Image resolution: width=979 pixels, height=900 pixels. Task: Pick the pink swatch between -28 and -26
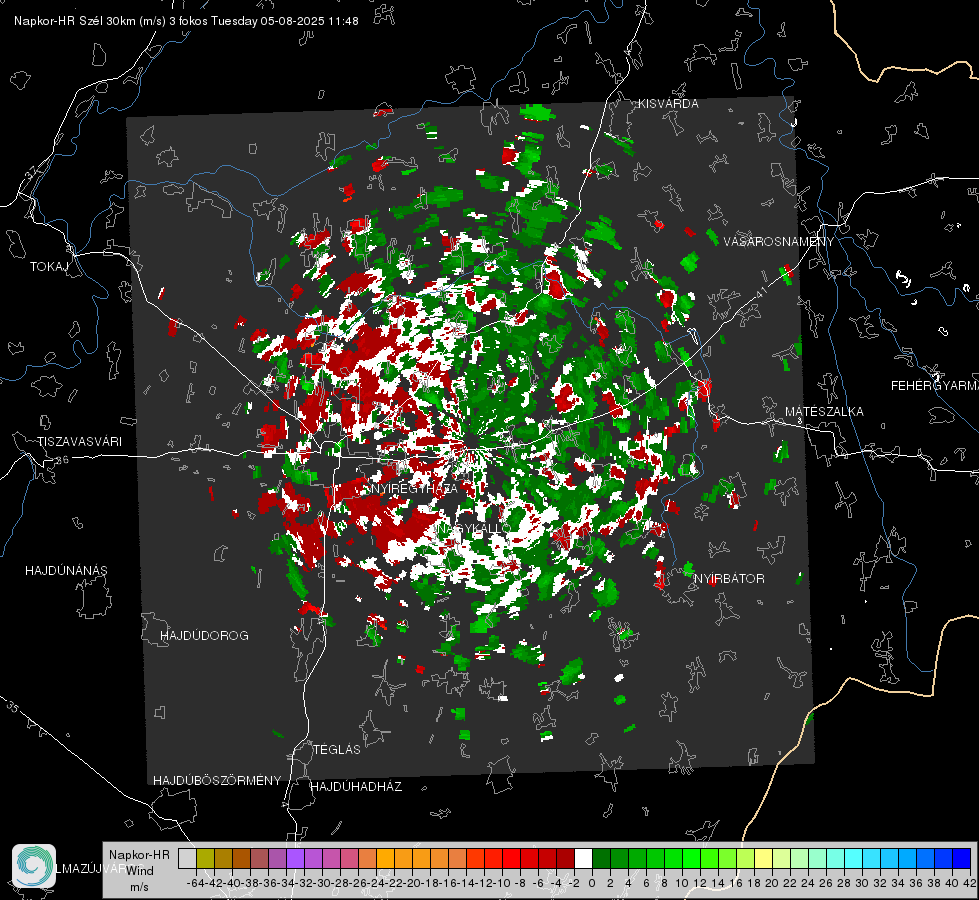[349, 858]
